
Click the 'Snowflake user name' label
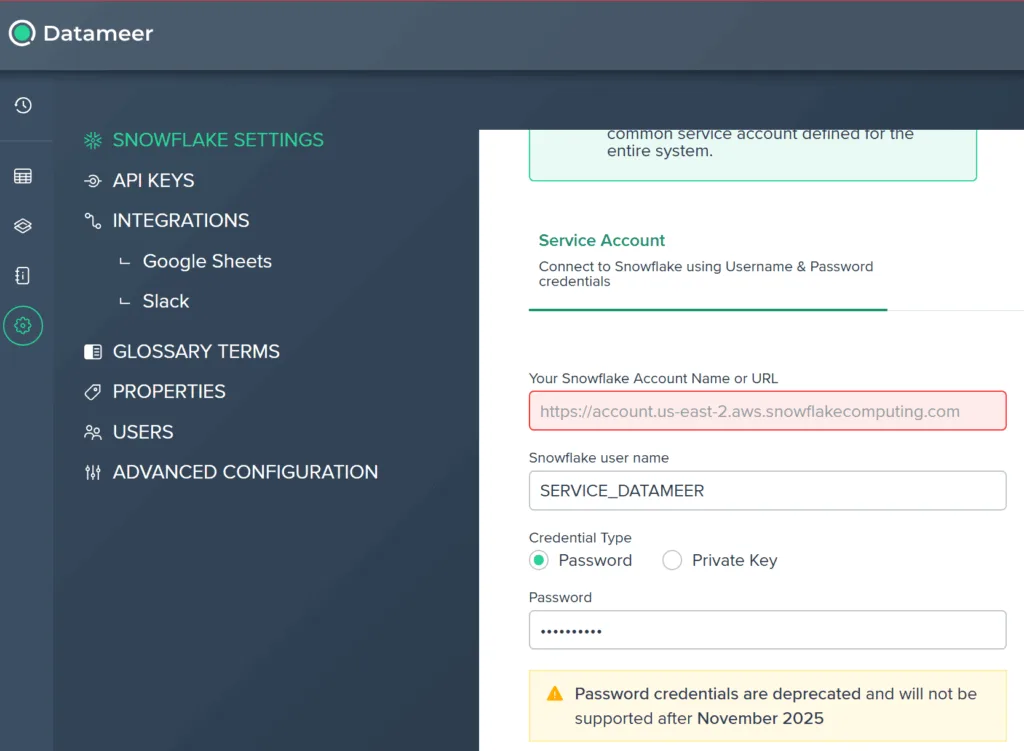point(599,458)
